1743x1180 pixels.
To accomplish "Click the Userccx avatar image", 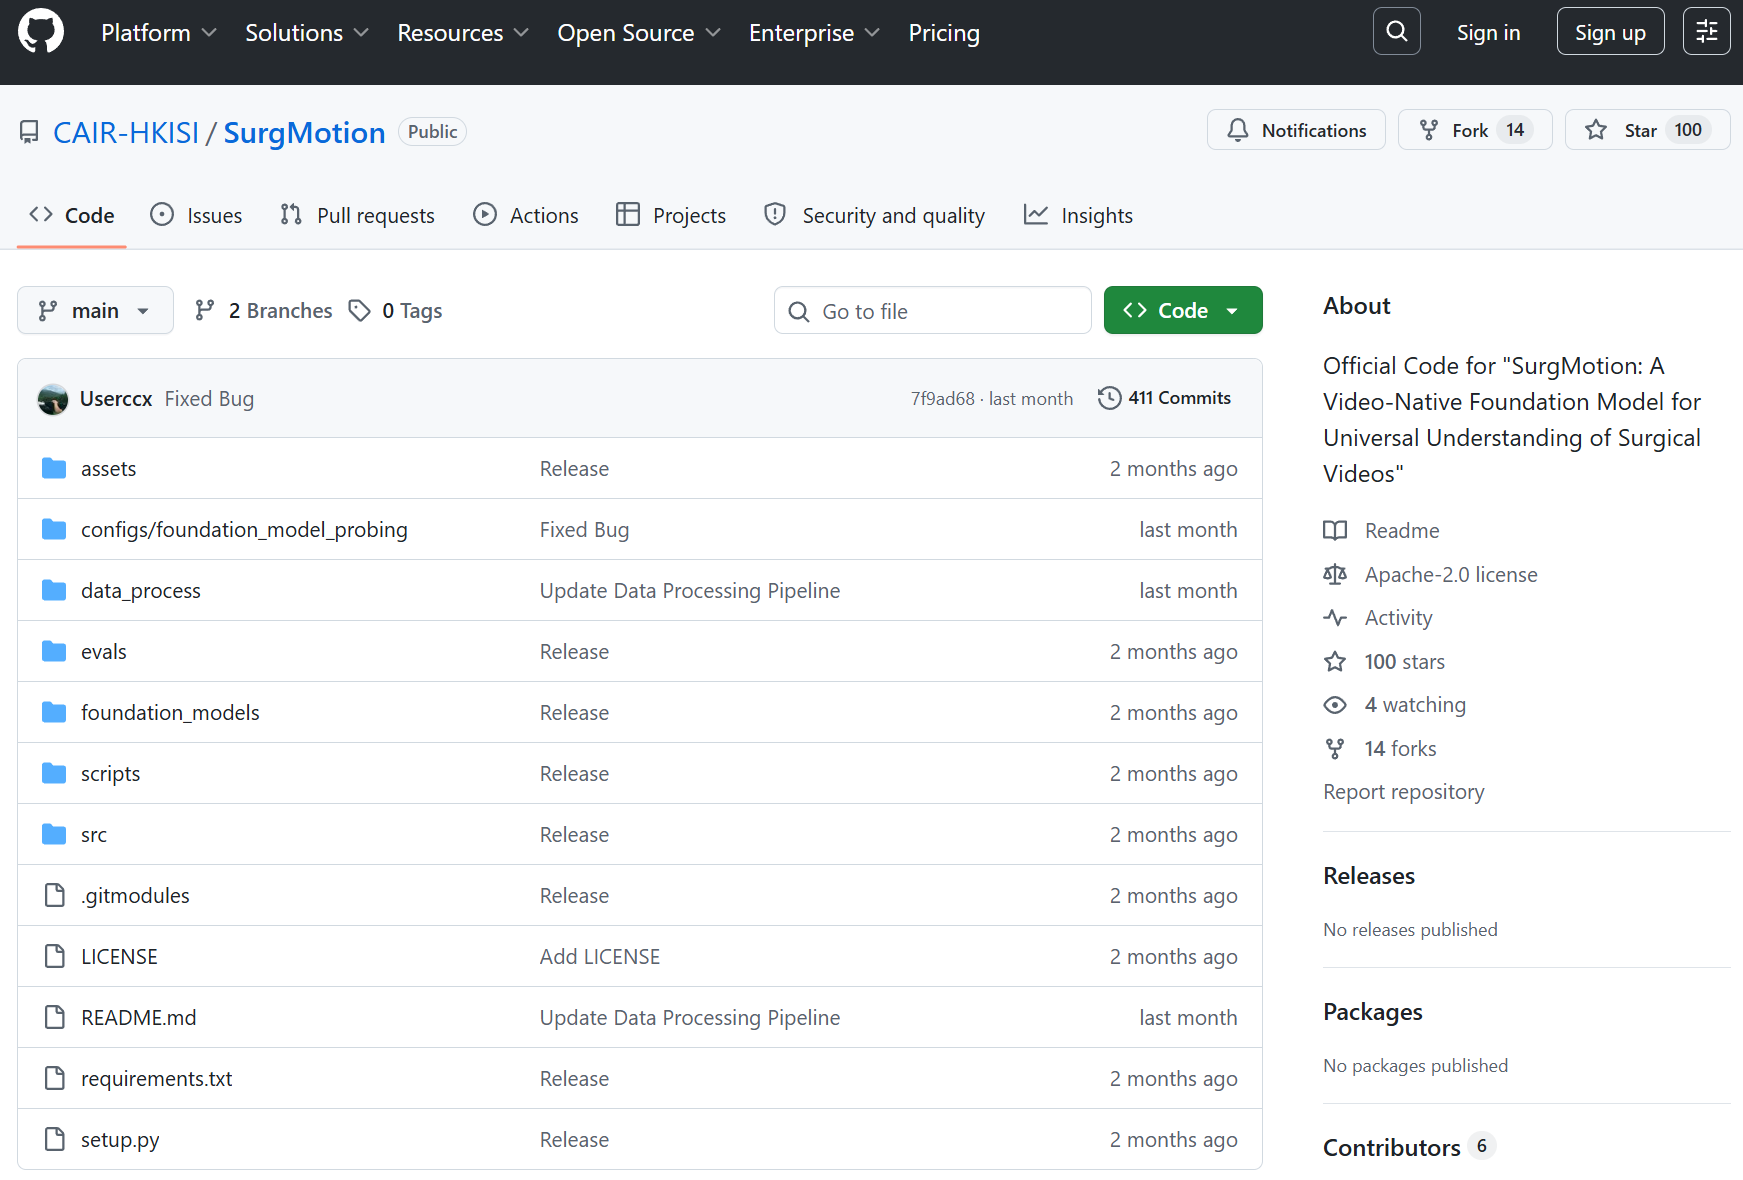I will 53,399.
